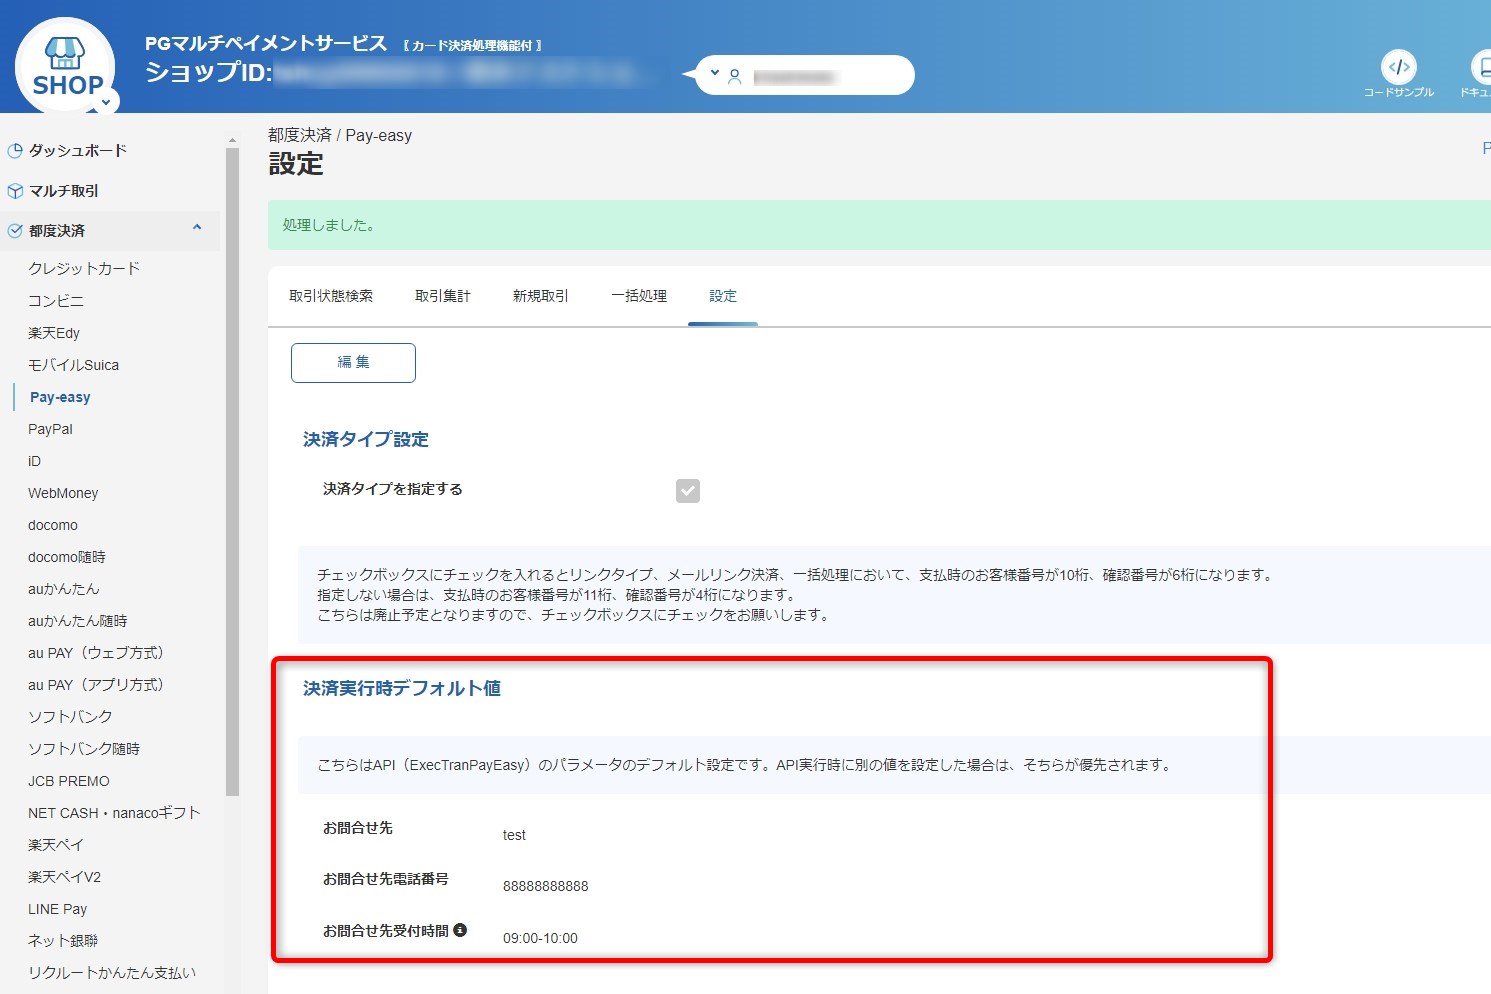The image size is (1491, 994).
Task: Switch to the 取引集計 tab
Action: [x=442, y=295]
